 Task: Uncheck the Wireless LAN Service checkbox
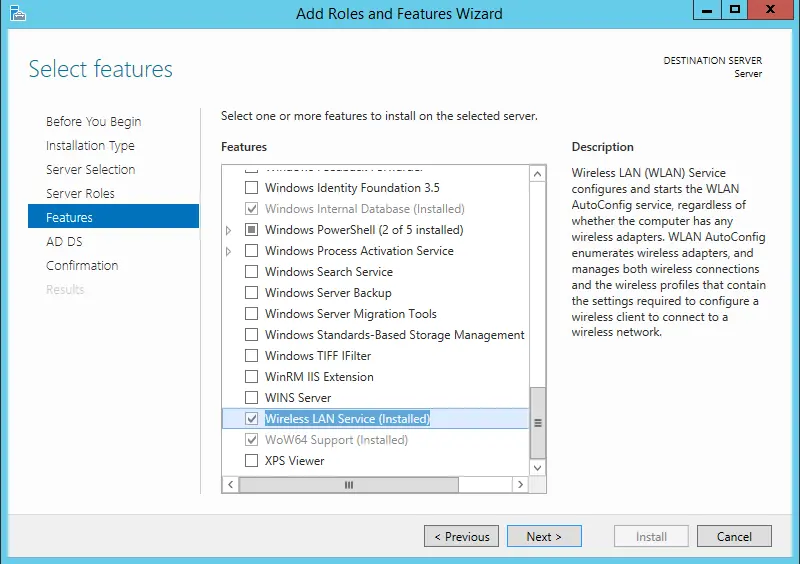click(x=252, y=419)
